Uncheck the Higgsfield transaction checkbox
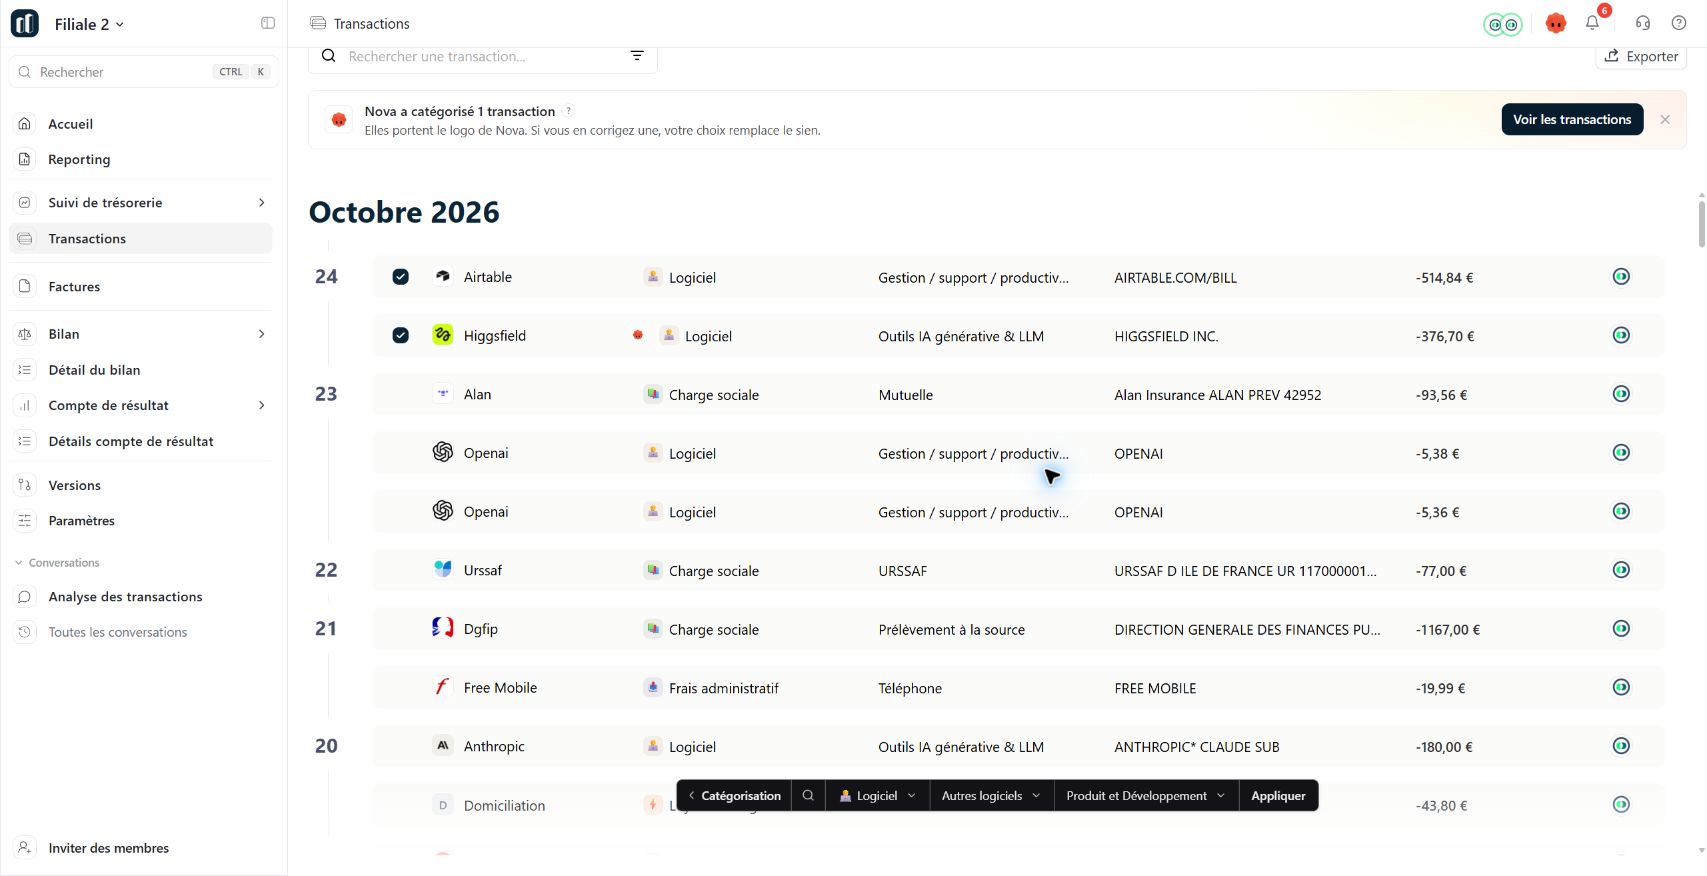 pyautogui.click(x=400, y=336)
